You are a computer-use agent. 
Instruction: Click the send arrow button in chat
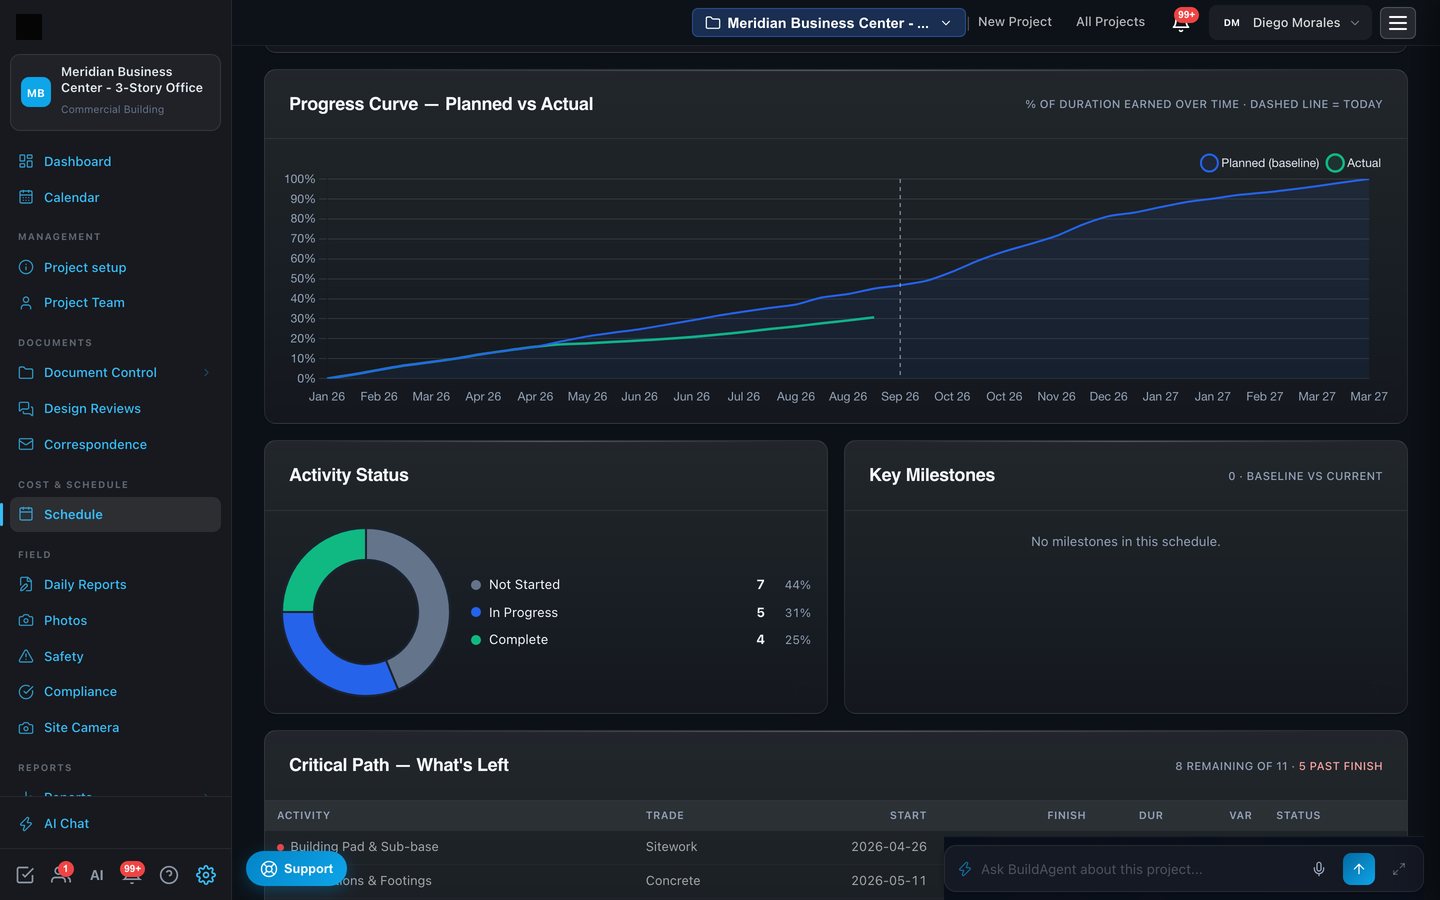(1359, 869)
